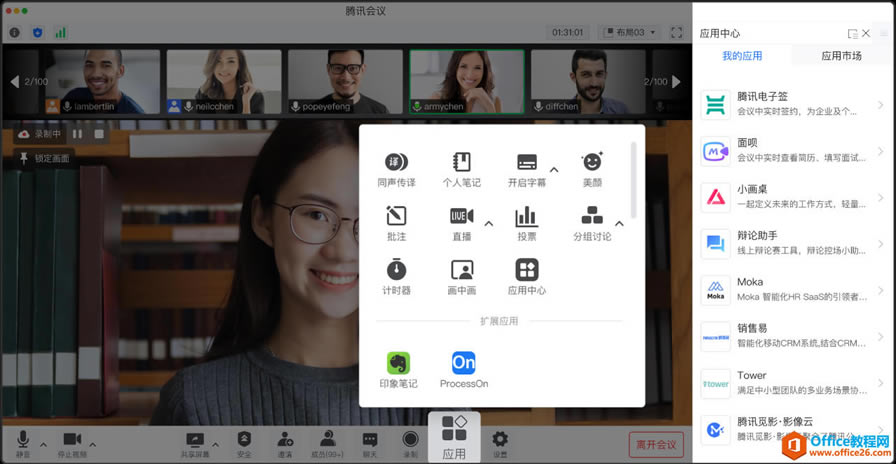This screenshot has width=896, height=464.
Task: Pop out the 应用中心 panel
Action: coord(853,33)
